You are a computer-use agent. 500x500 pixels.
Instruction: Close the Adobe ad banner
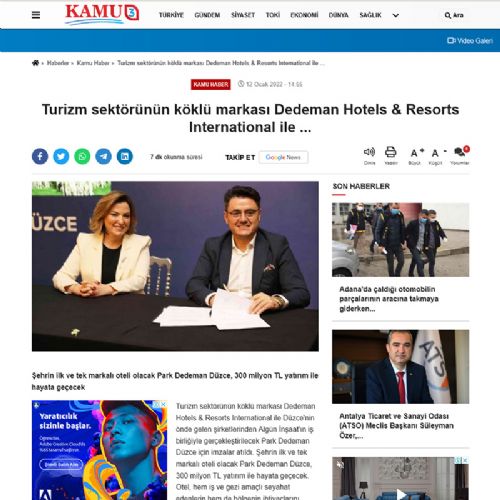click(164, 404)
